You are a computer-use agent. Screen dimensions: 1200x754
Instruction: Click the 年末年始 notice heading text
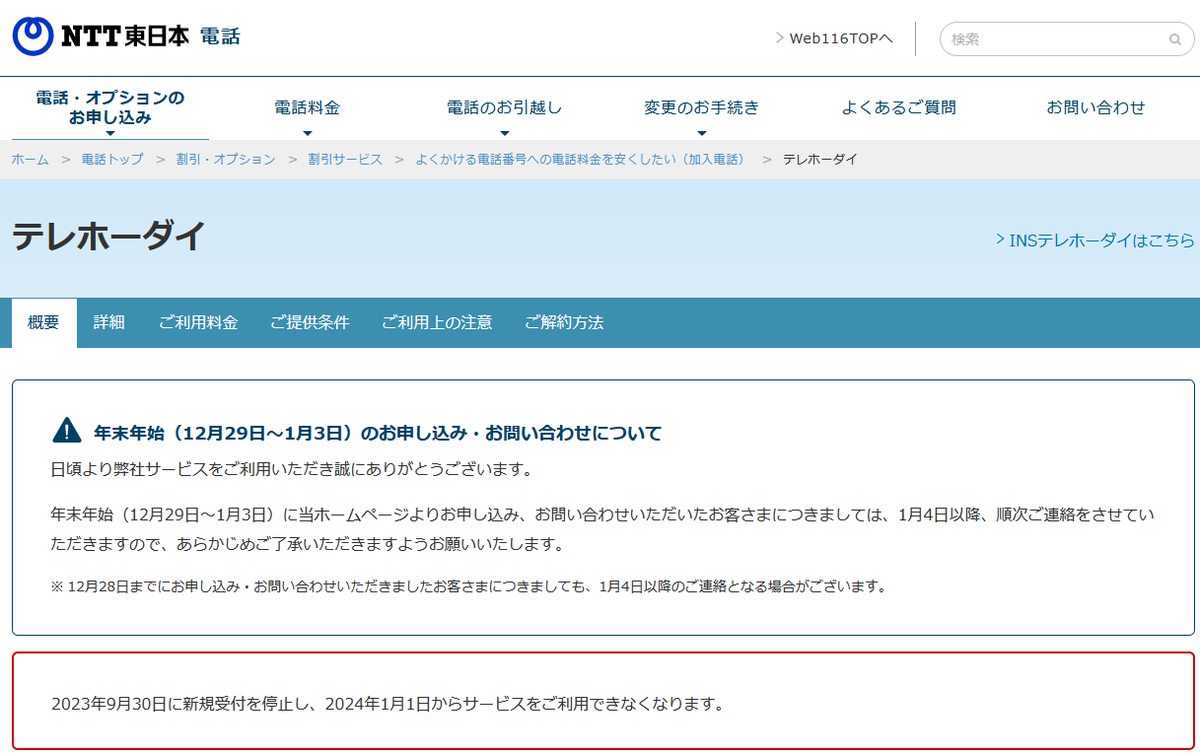(x=378, y=433)
